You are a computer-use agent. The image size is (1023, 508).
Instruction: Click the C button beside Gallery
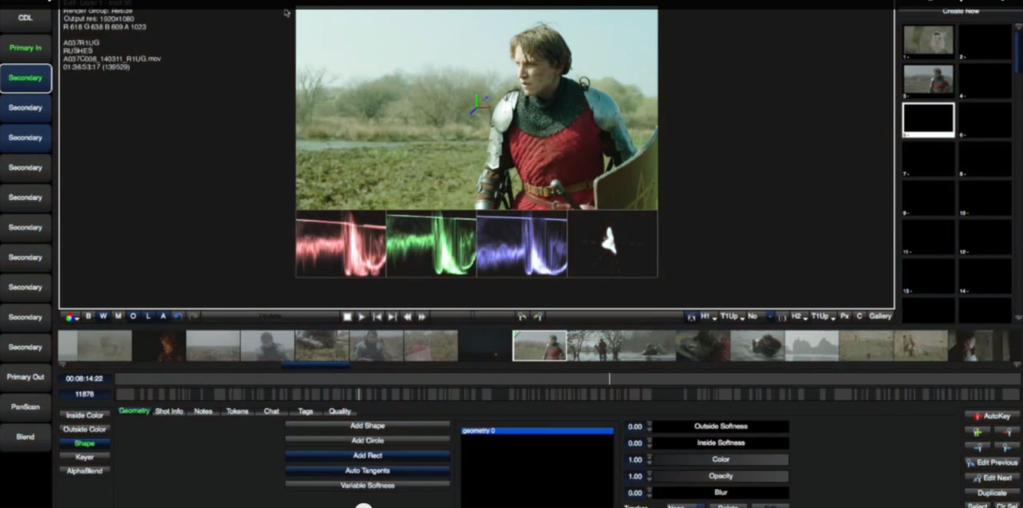[x=859, y=316]
